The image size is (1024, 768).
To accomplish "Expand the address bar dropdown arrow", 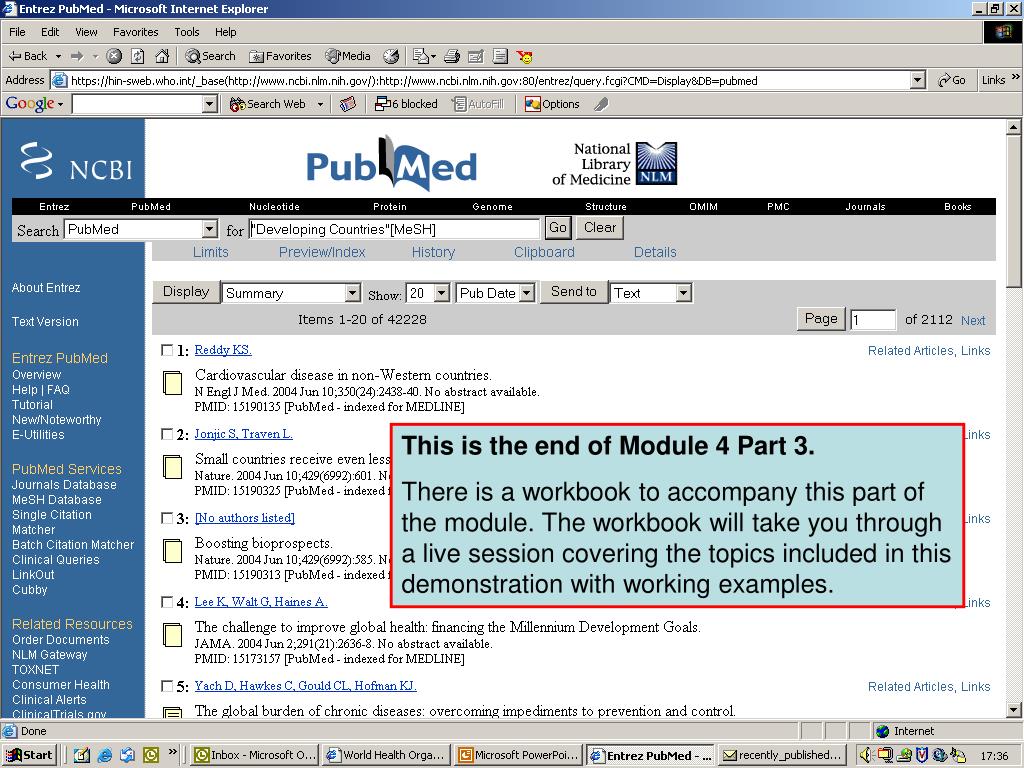I will [x=918, y=80].
